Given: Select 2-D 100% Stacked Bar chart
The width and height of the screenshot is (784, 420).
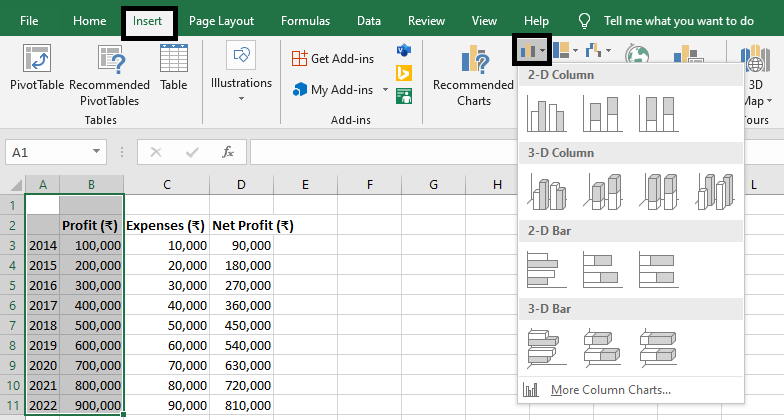Looking at the screenshot, I should 658,270.
